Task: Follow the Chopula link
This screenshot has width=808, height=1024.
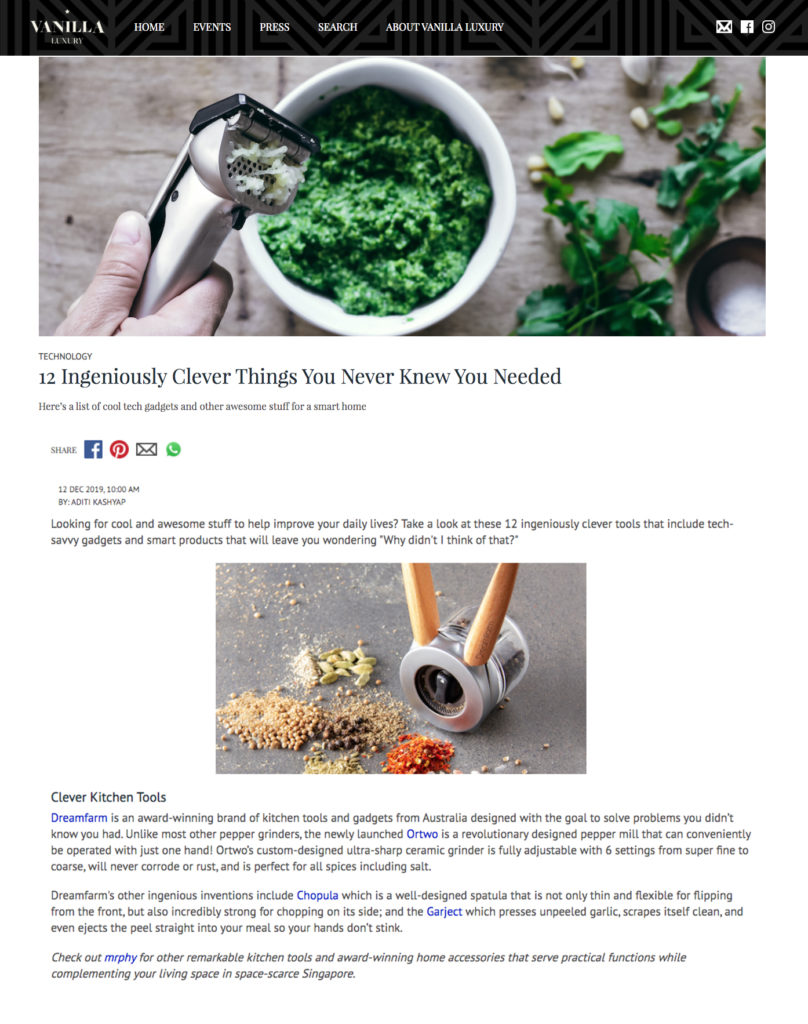Action: [317, 895]
